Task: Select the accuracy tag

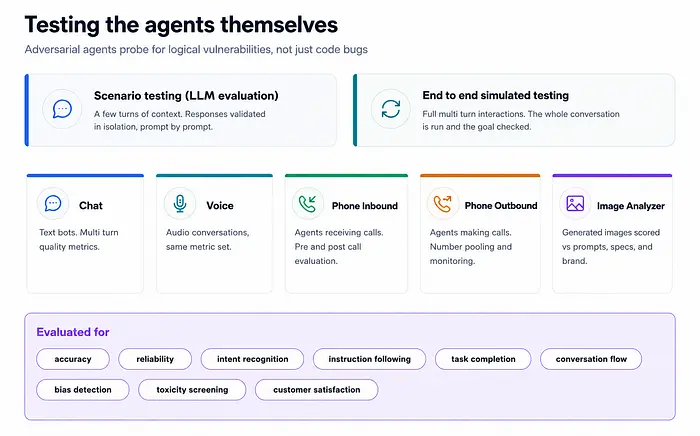Action: pyautogui.click(x=73, y=359)
